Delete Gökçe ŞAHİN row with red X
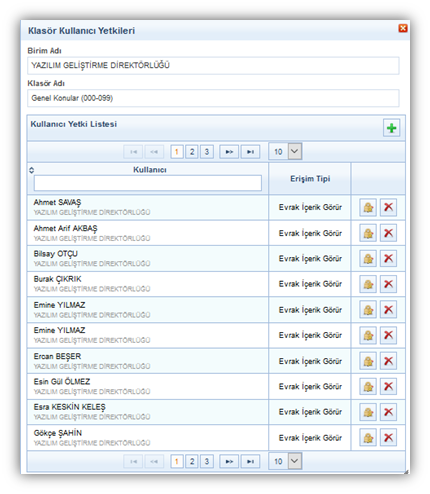Viewport: 430px width, 494px height. [388, 437]
